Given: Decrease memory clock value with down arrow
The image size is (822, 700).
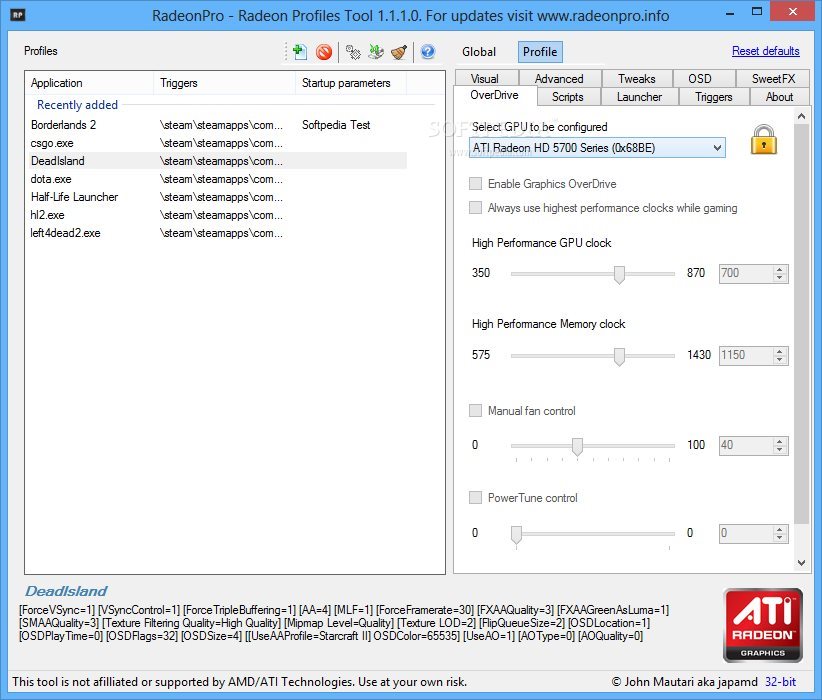Looking at the screenshot, I should (x=780, y=359).
